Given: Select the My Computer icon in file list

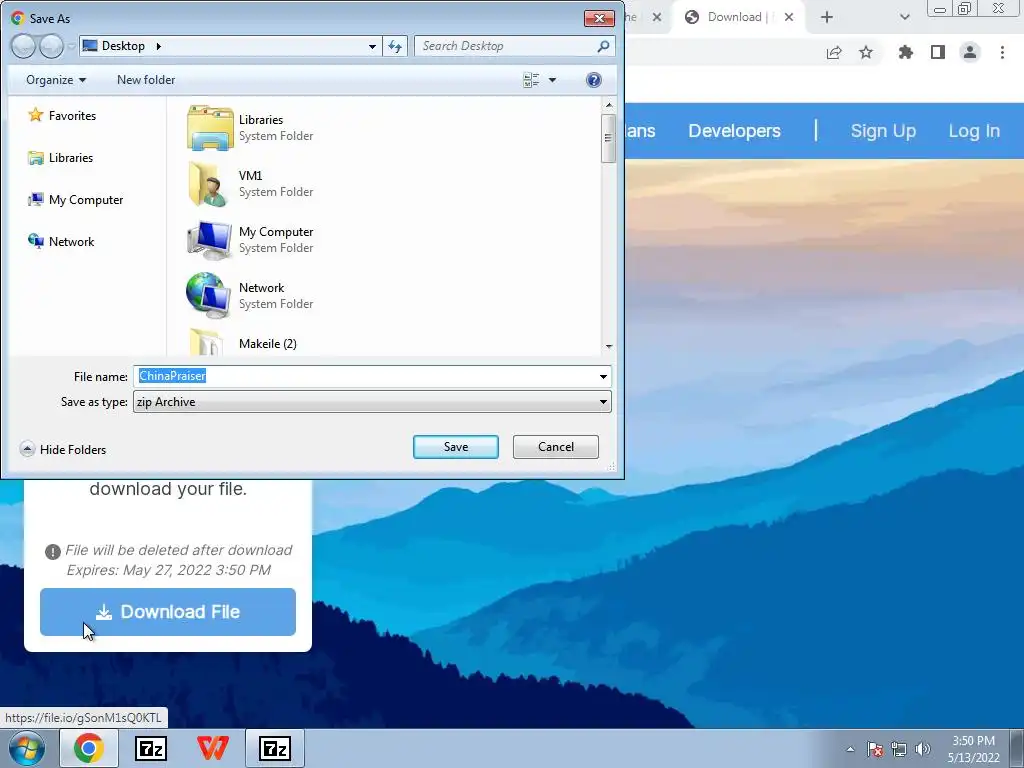Looking at the screenshot, I should (x=210, y=240).
